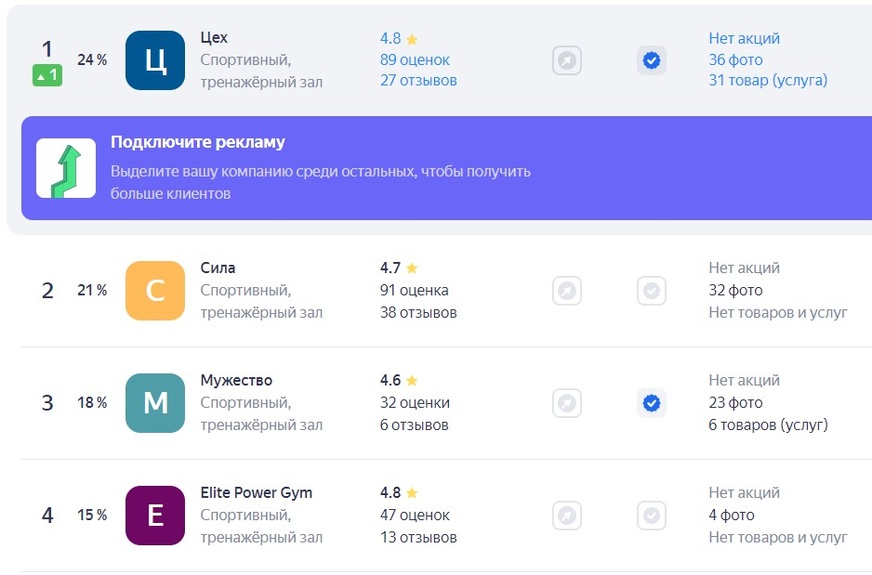
Task: Click the green growth arrow ad icon
Action: tap(66, 168)
